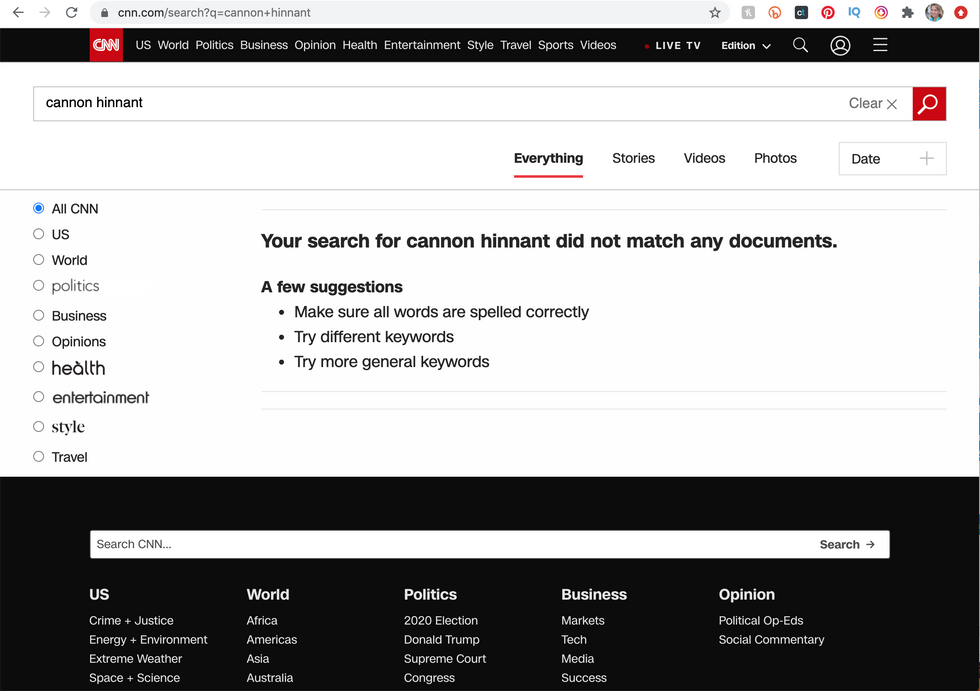The image size is (980, 691).
Task: Select the World radio filter
Action: click(x=39, y=260)
